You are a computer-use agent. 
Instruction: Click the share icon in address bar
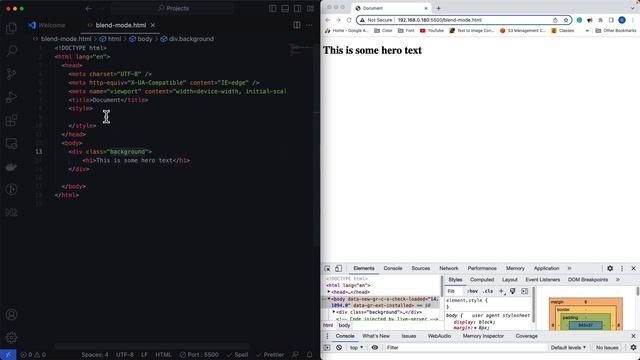pyautogui.click(x=555, y=20)
